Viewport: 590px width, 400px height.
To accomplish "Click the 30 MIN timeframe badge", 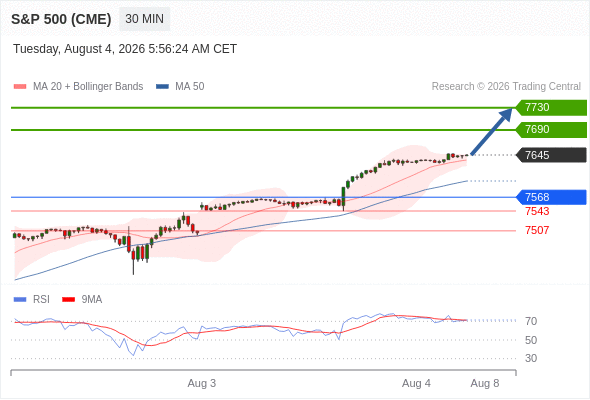I will pyautogui.click(x=144, y=19).
